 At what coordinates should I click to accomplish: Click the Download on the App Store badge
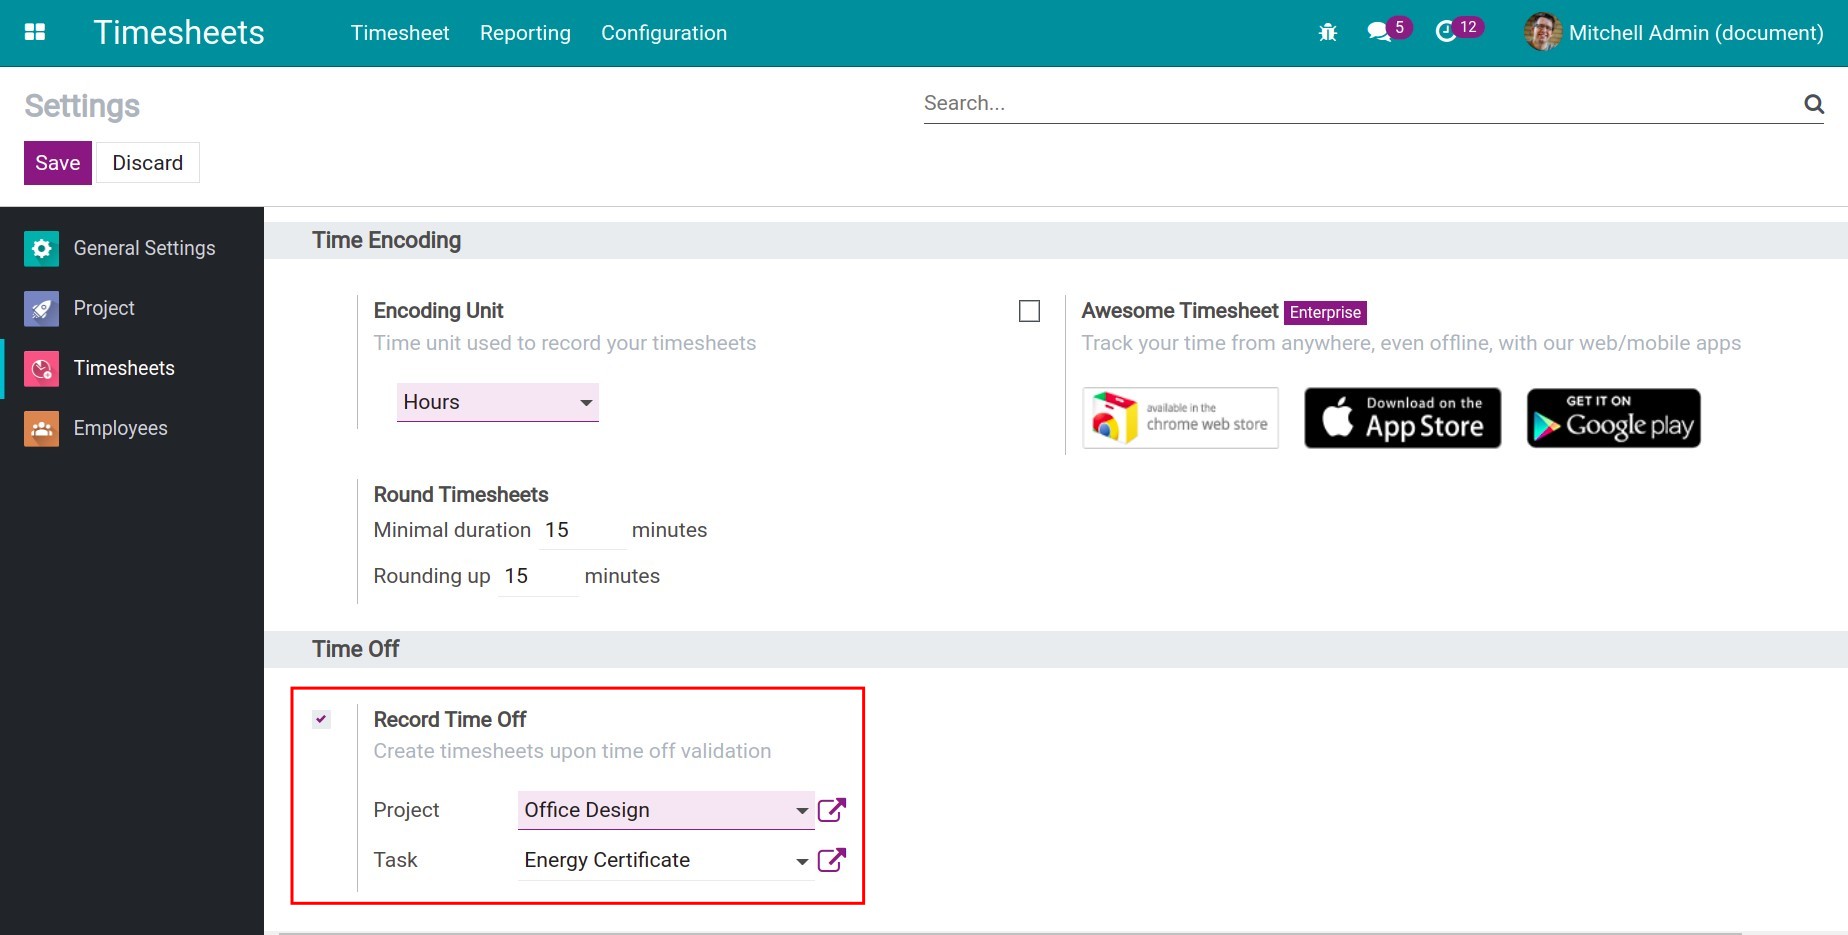pos(1402,418)
